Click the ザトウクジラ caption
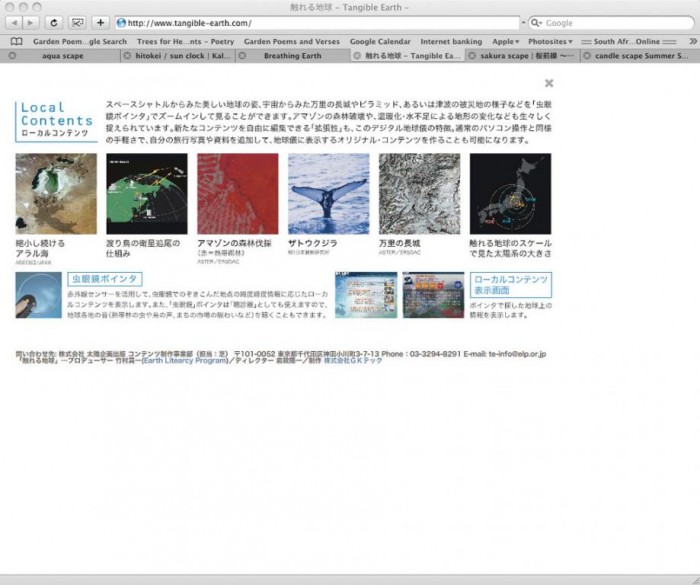The height and width of the screenshot is (585, 700). pos(312,243)
